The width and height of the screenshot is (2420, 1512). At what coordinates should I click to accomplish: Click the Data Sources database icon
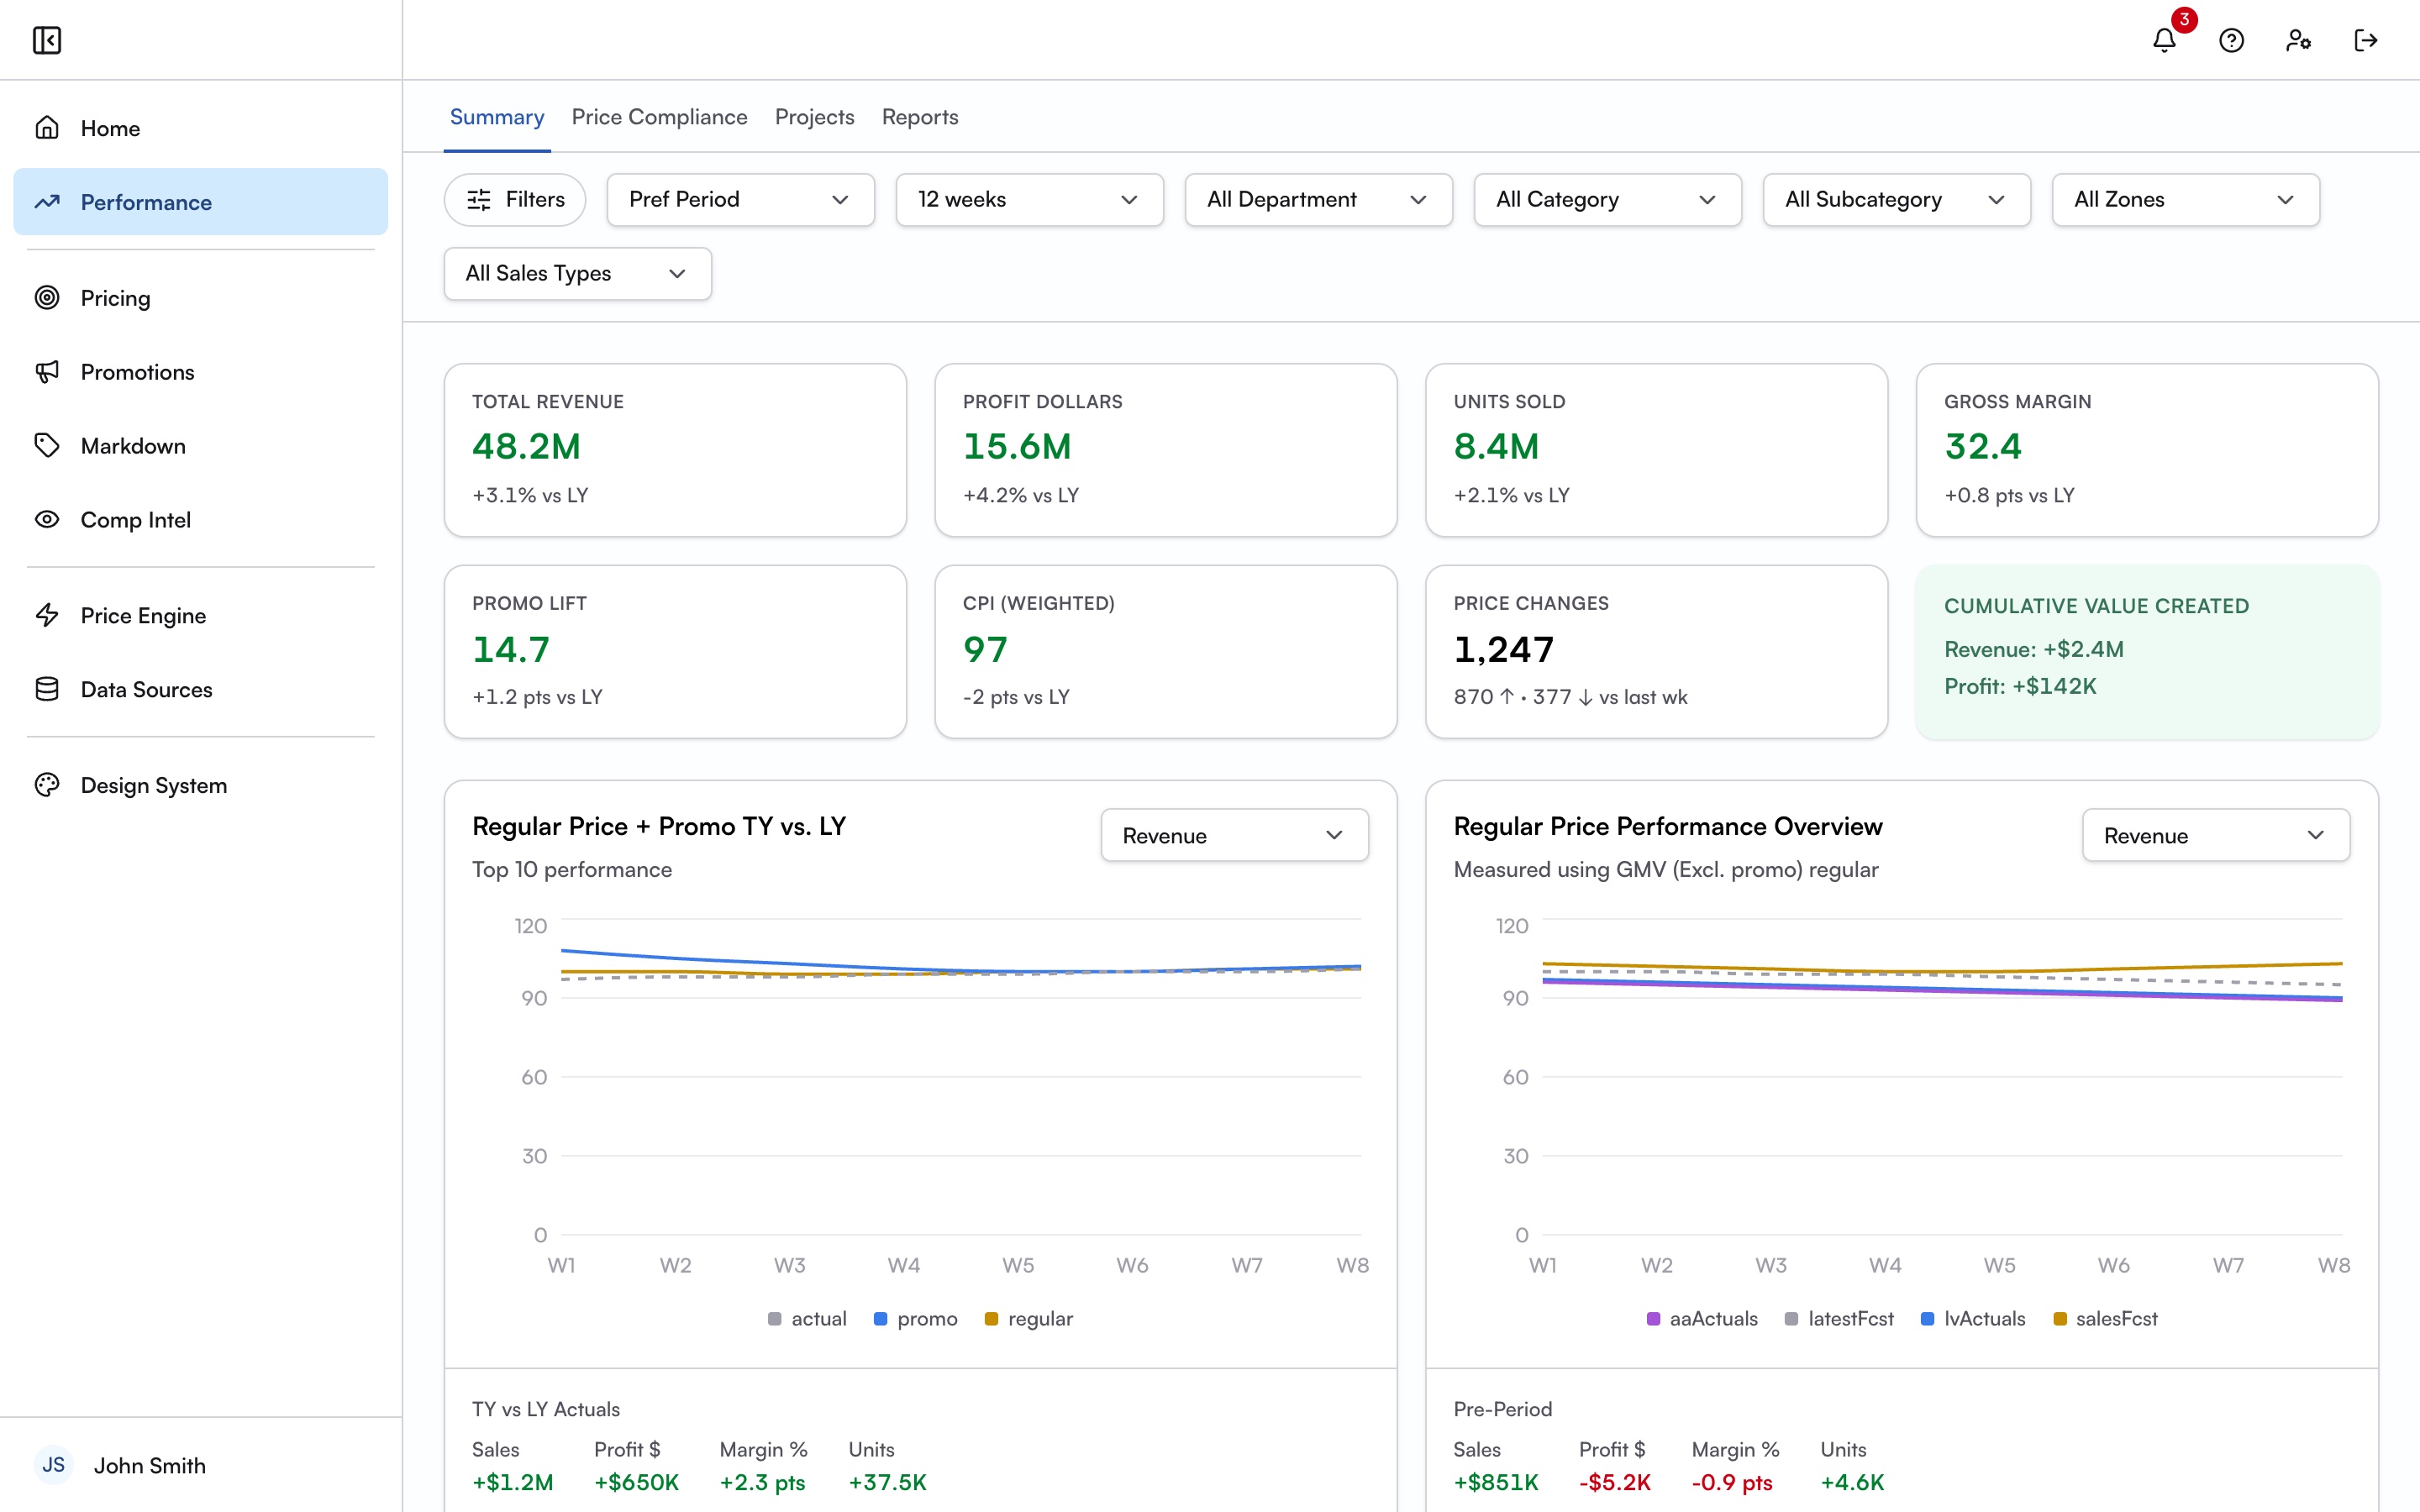47,690
